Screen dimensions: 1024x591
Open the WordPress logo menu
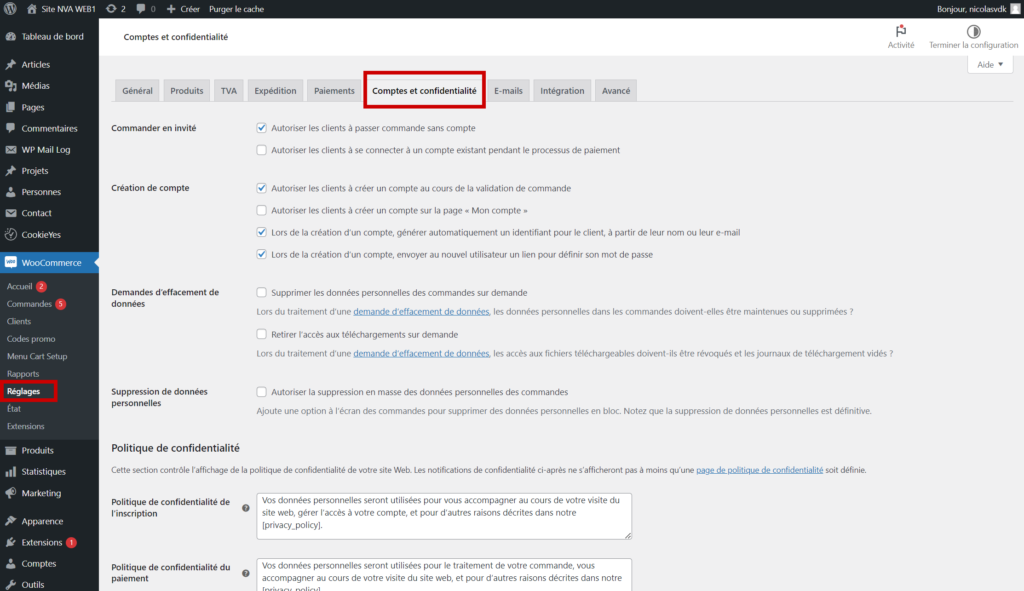coord(10,9)
